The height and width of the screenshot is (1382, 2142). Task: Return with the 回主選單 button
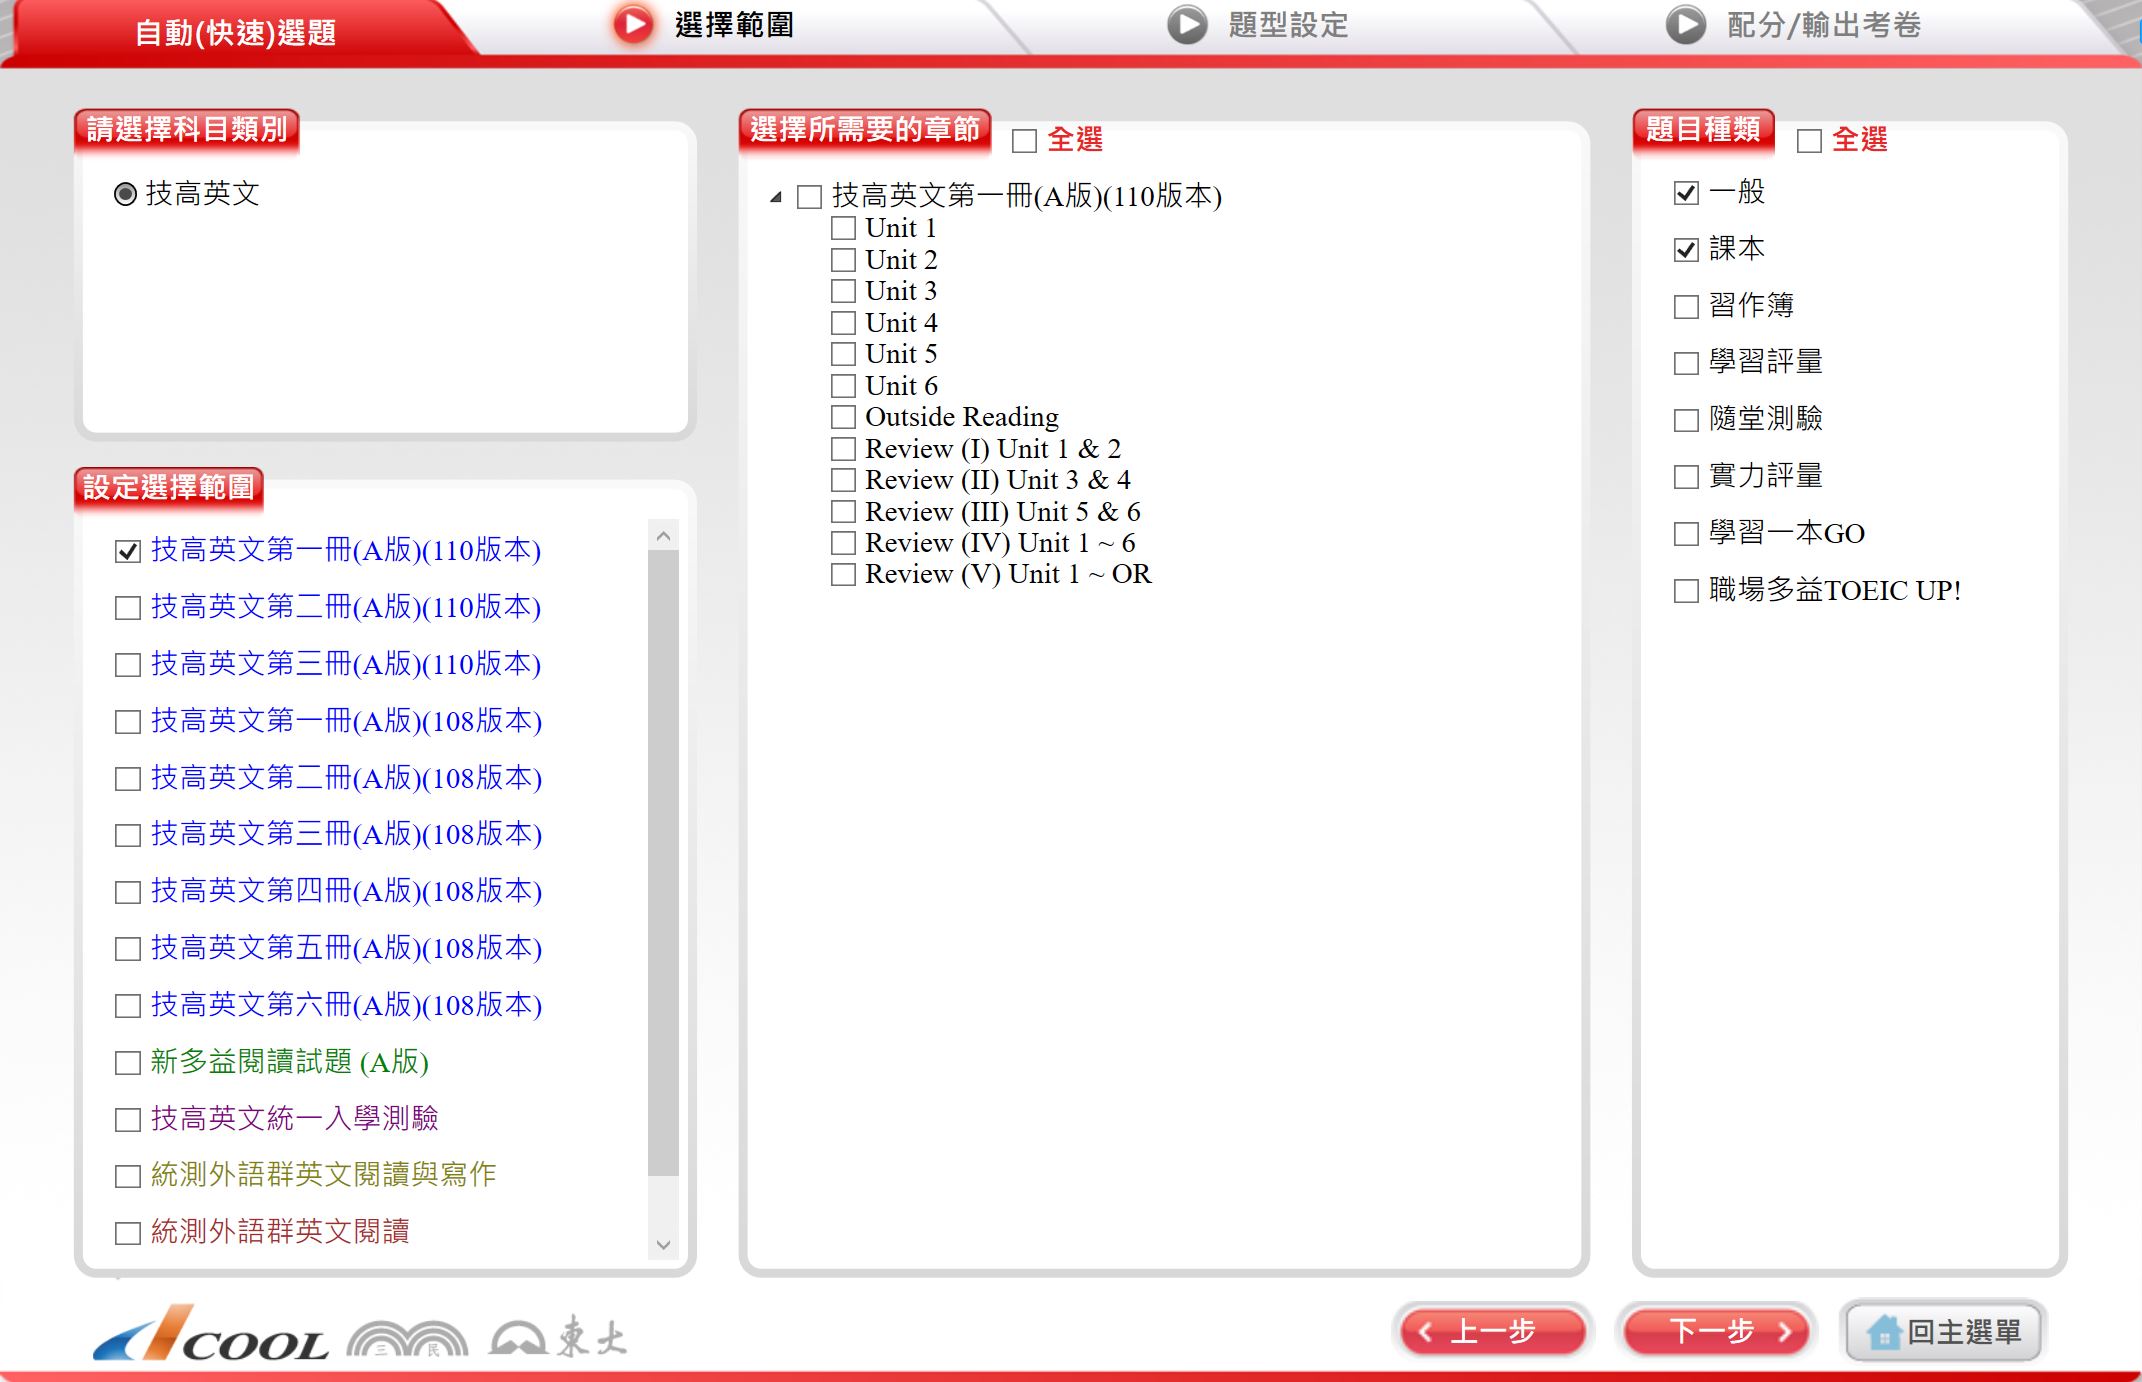1942,1332
